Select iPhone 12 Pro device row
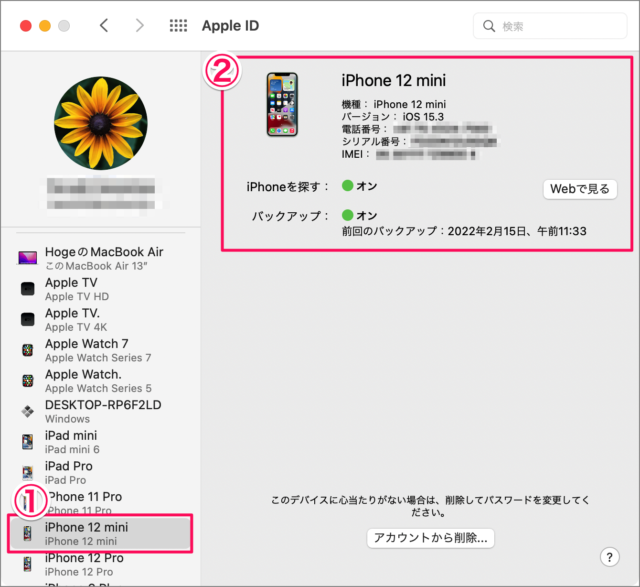This screenshot has width=640, height=587. point(101,564)
